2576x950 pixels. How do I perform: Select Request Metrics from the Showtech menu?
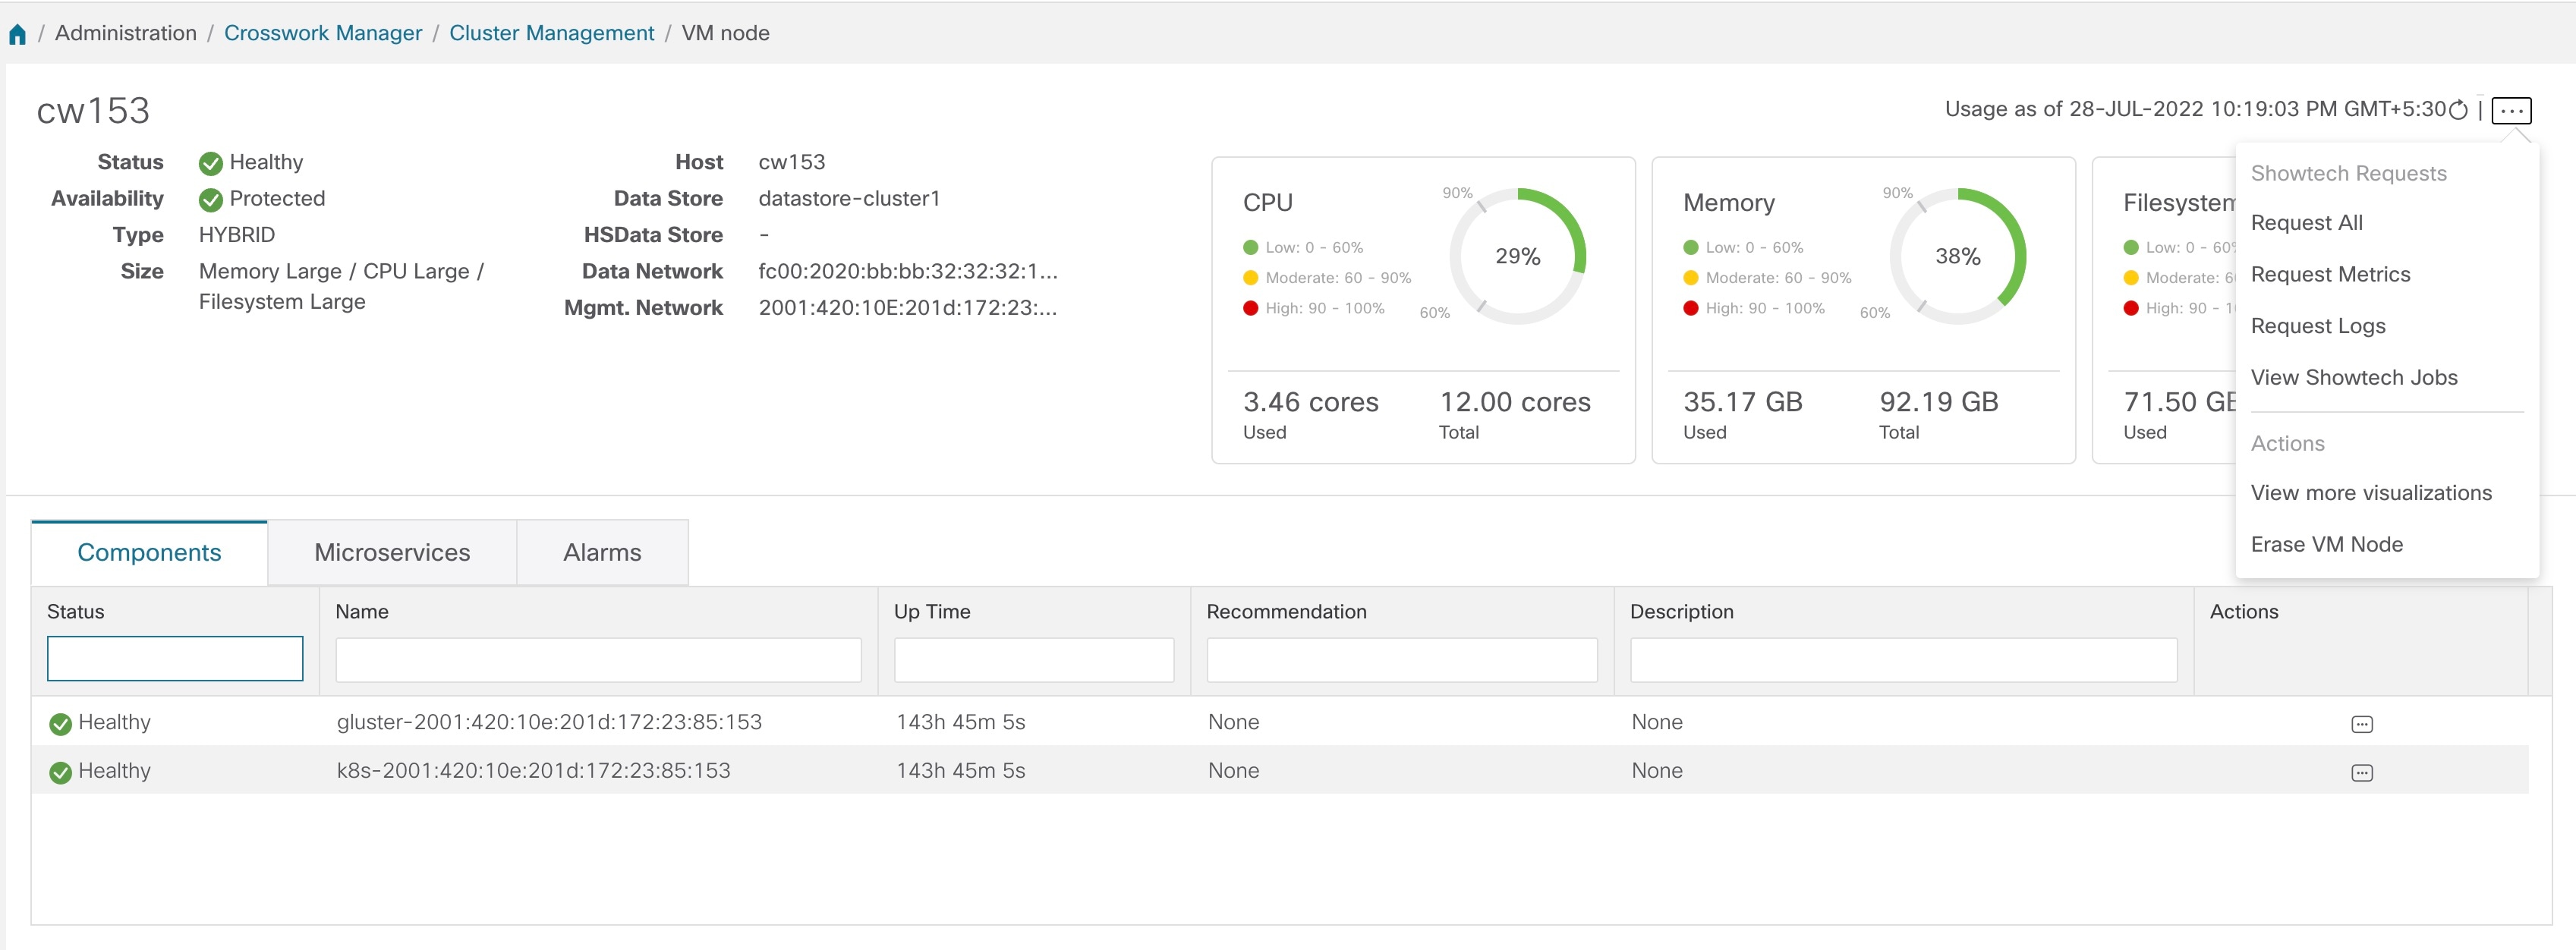(x=2330, y=274)
